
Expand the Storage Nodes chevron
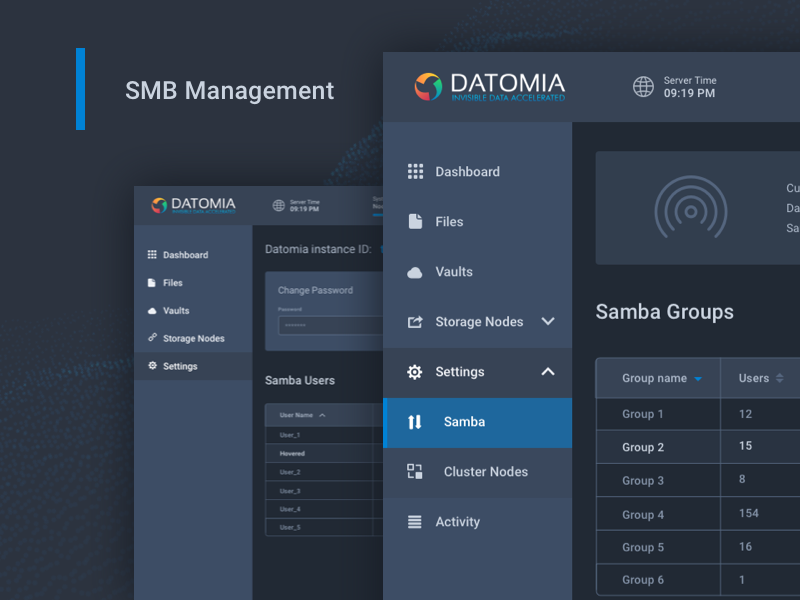548,321
